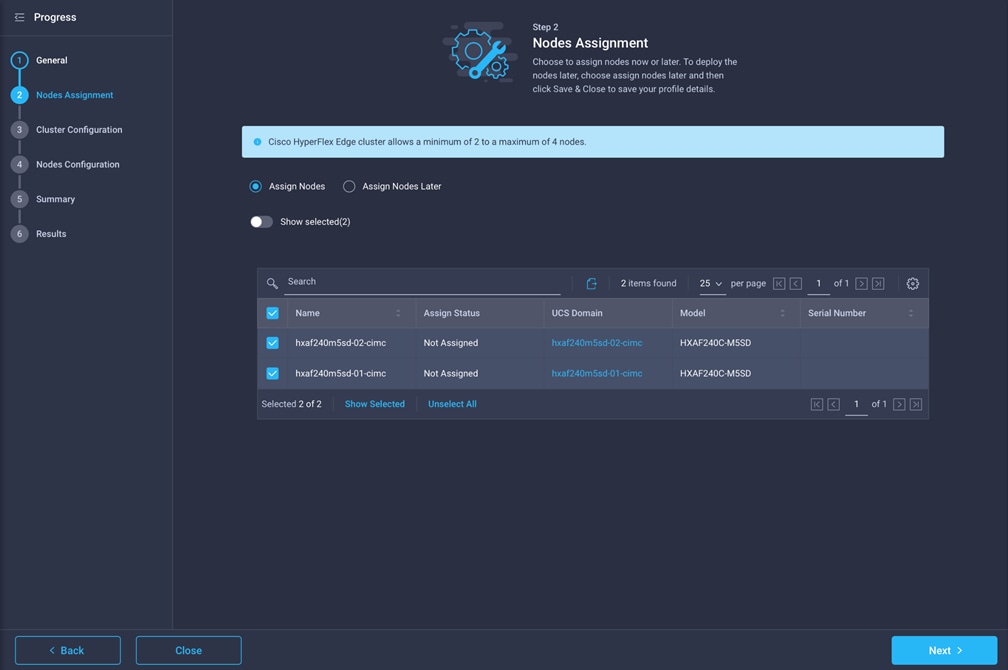Click the search magnifier icon

tap(272, 283)
